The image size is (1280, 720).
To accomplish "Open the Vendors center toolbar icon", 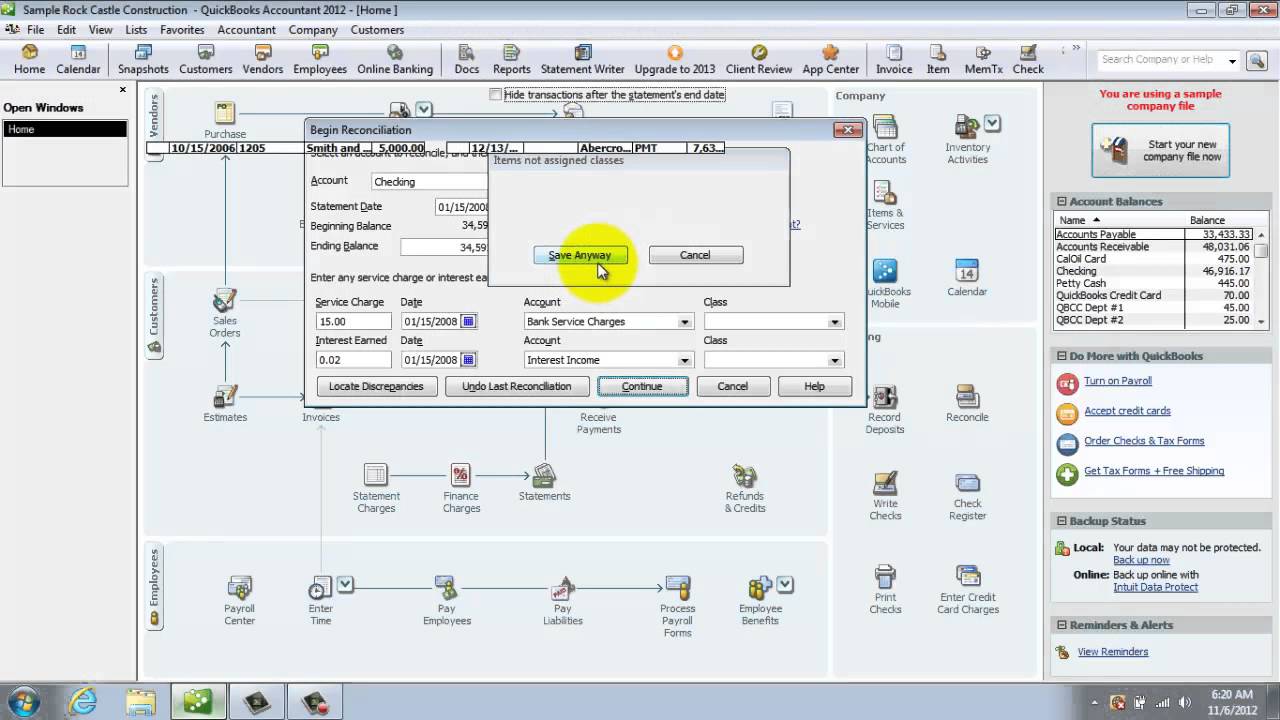I will click(263, 60).
